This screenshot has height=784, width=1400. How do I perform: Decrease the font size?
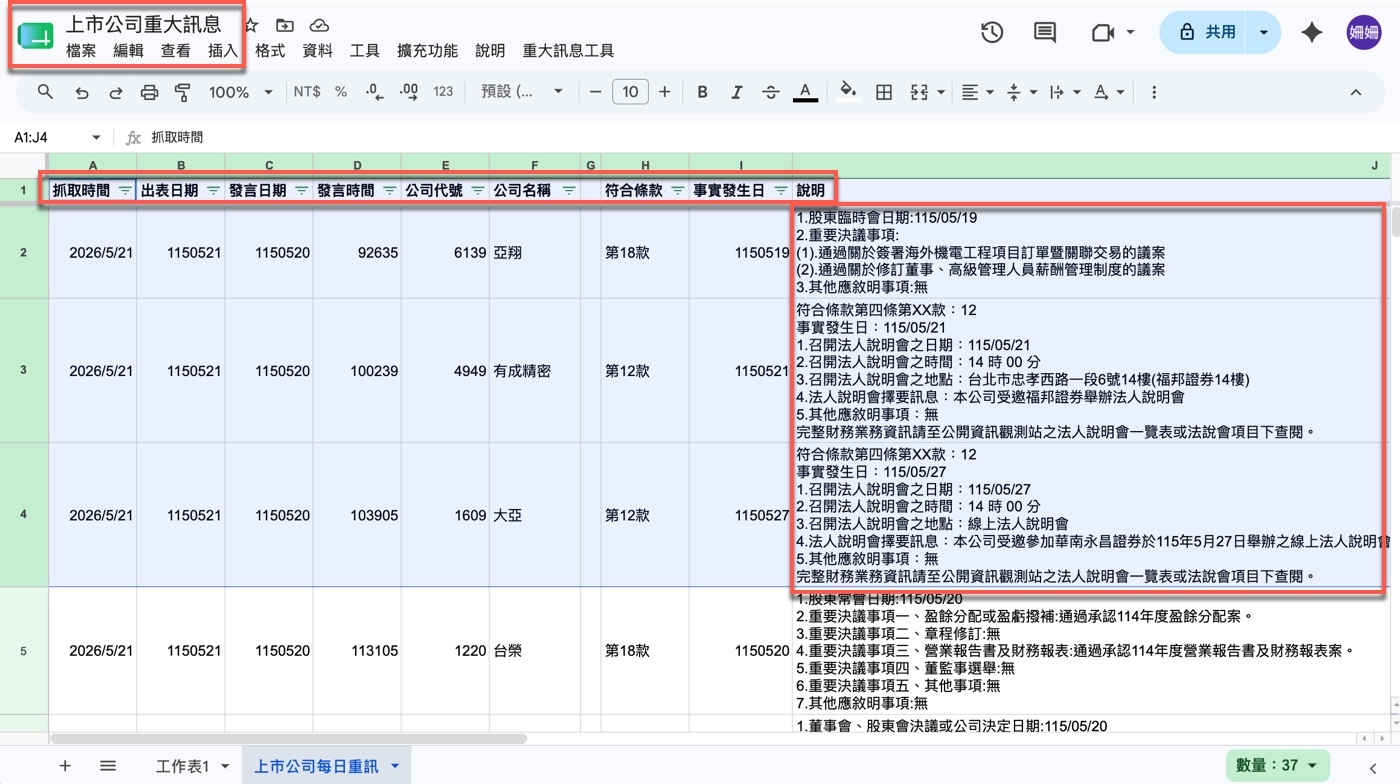pyautogui.click(x=595, y=92)
